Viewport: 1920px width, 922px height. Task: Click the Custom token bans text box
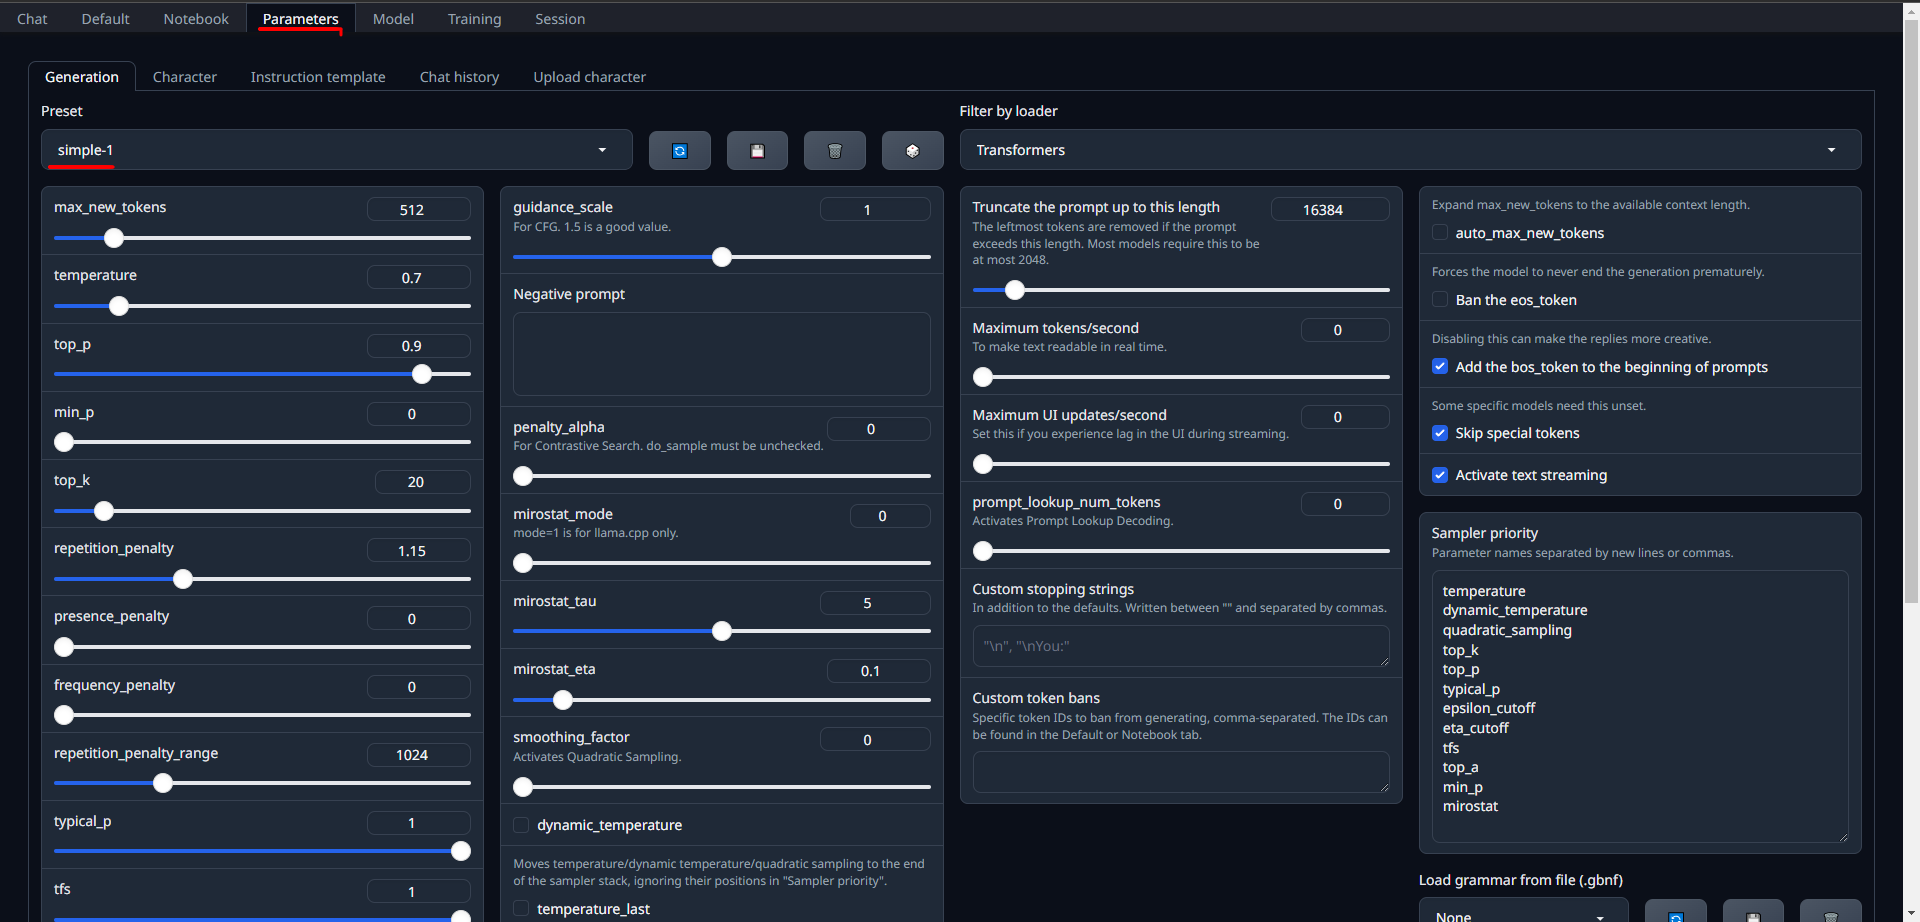pos(1181,772)
